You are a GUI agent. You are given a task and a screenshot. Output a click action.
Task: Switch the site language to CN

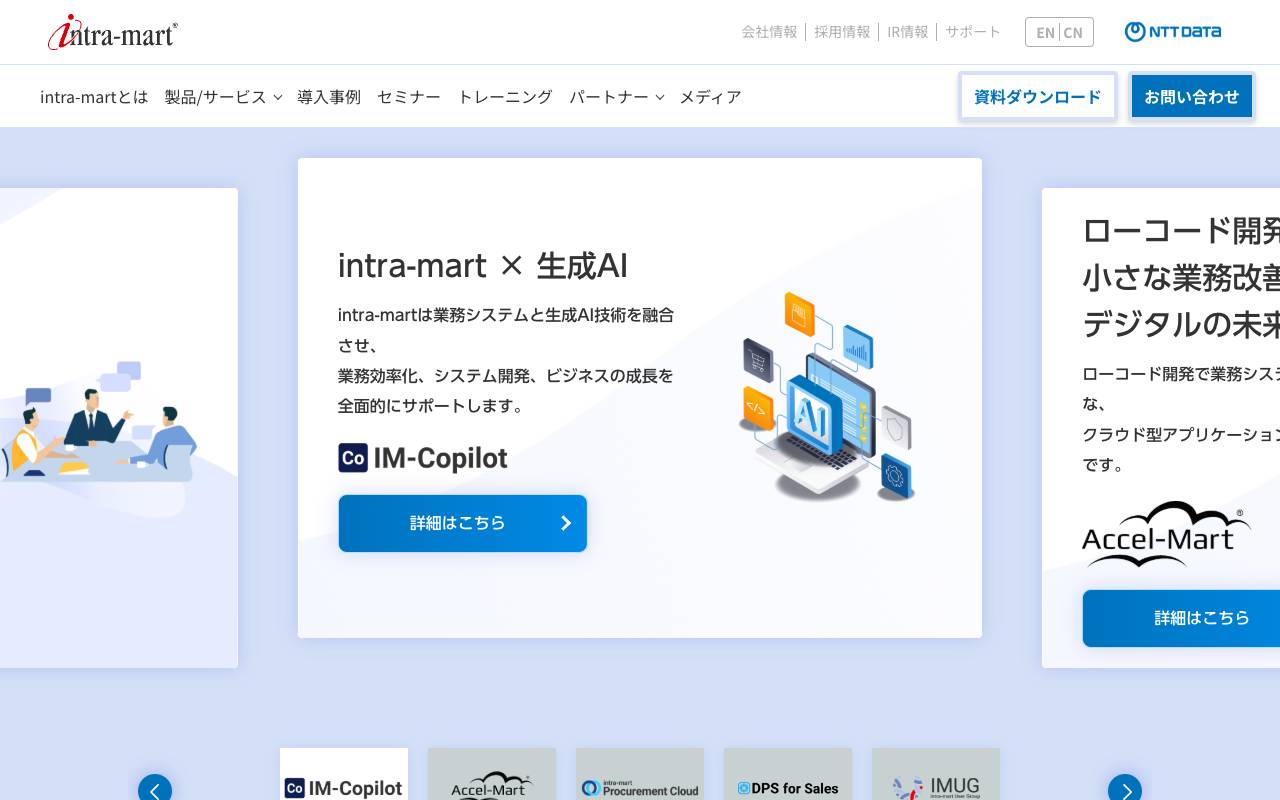point(1074,32)
